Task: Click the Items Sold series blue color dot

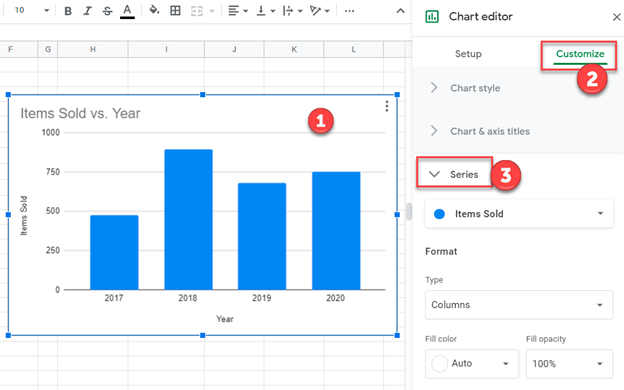Action: pos(439,214)
